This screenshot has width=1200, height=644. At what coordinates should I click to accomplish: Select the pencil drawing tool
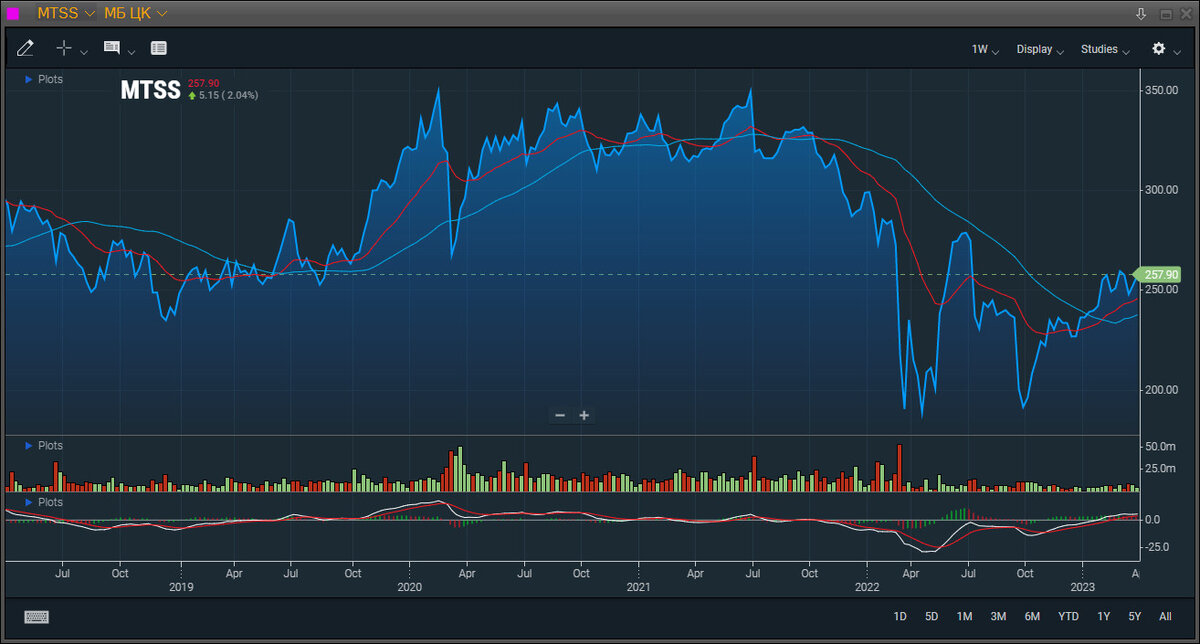point(25,48)
